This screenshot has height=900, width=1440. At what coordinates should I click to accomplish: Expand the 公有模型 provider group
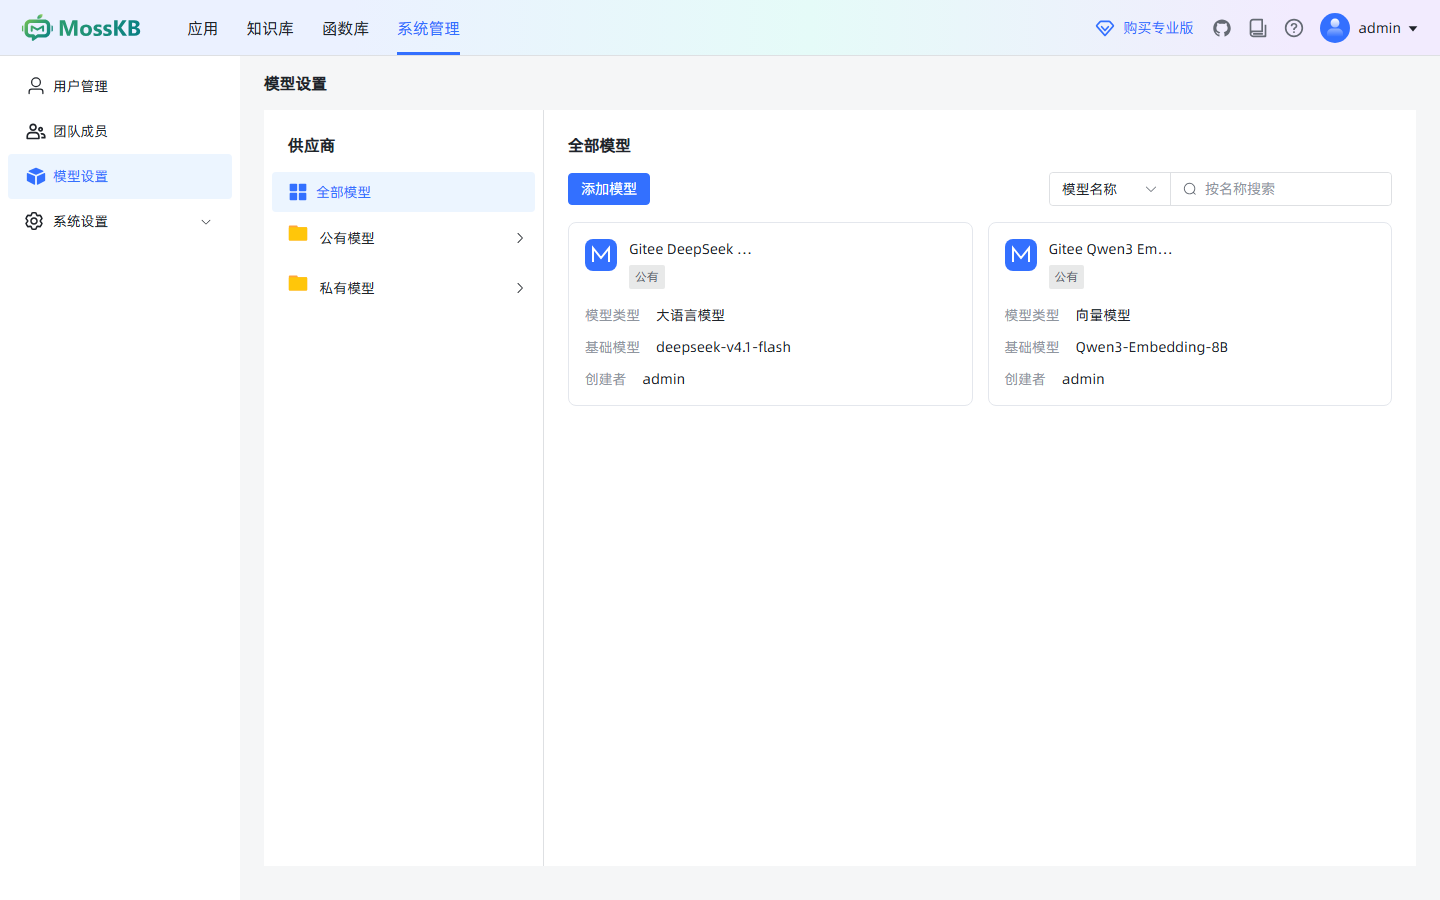[520, 238]
